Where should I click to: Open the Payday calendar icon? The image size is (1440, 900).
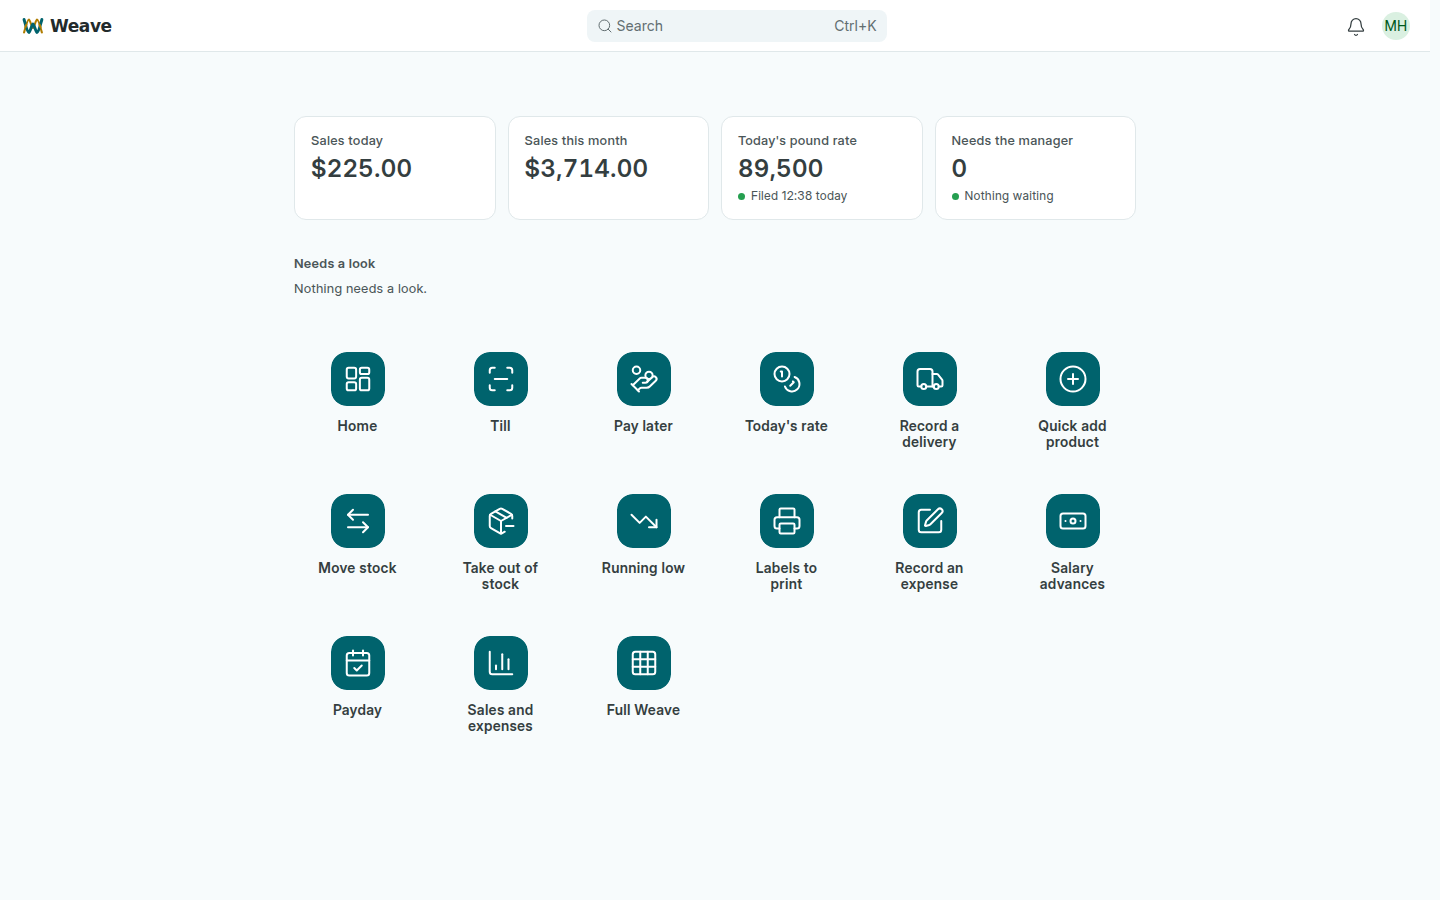(358, 663)
